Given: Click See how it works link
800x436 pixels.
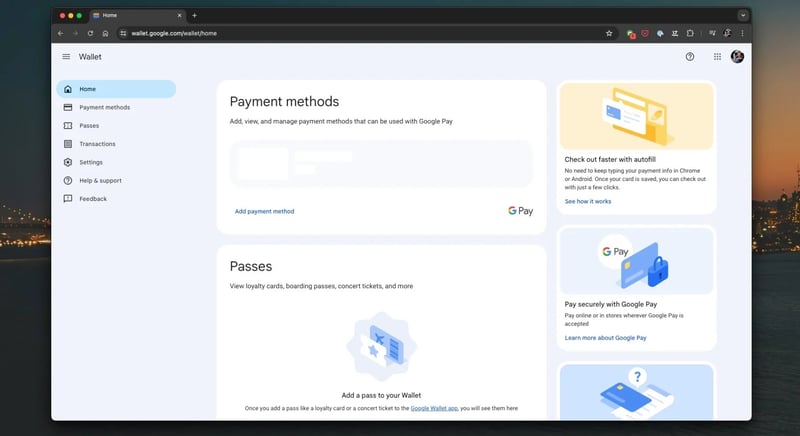Looking at the screenshot, I should click(x=588, y=201).
